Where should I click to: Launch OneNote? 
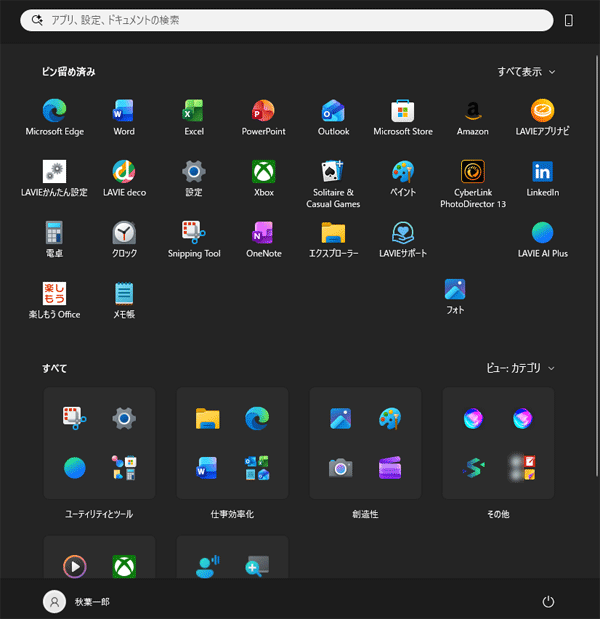(263, 240)
